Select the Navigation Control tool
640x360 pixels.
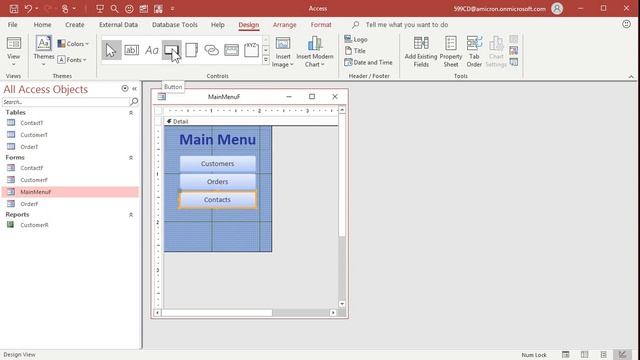point(231,50)
